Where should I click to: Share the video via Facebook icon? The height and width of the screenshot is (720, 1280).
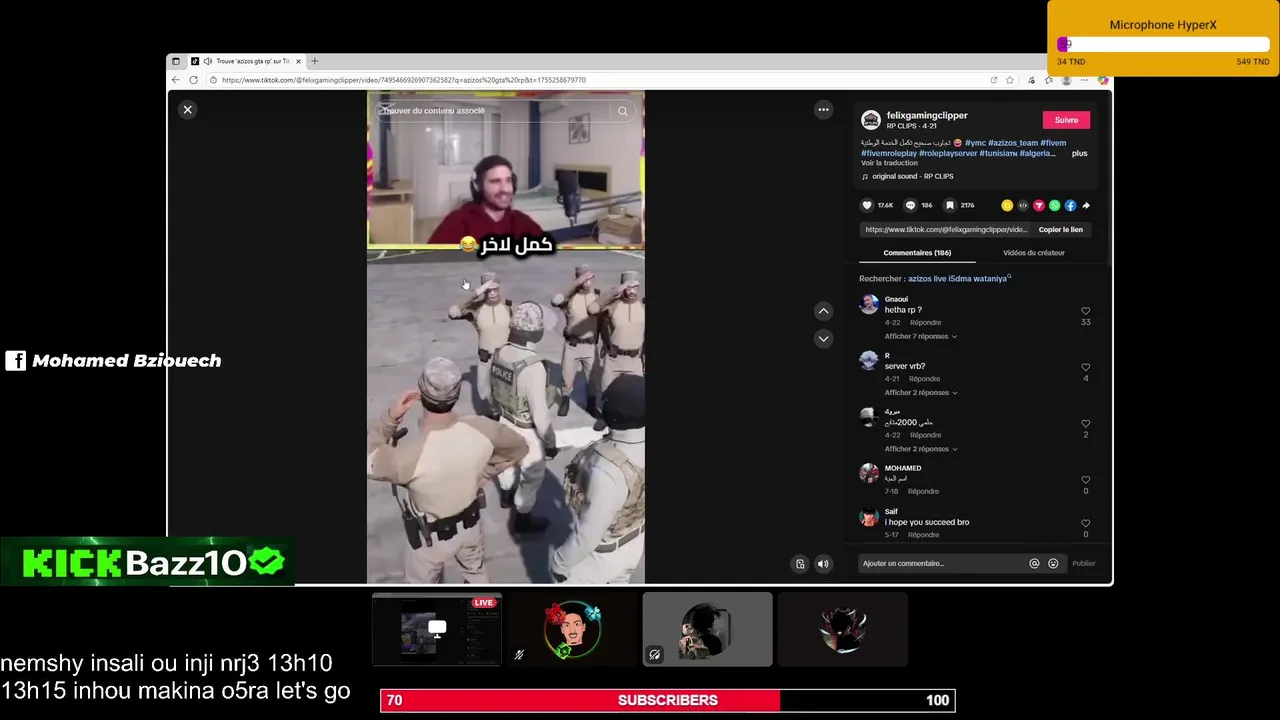(x=1070, y=205)
